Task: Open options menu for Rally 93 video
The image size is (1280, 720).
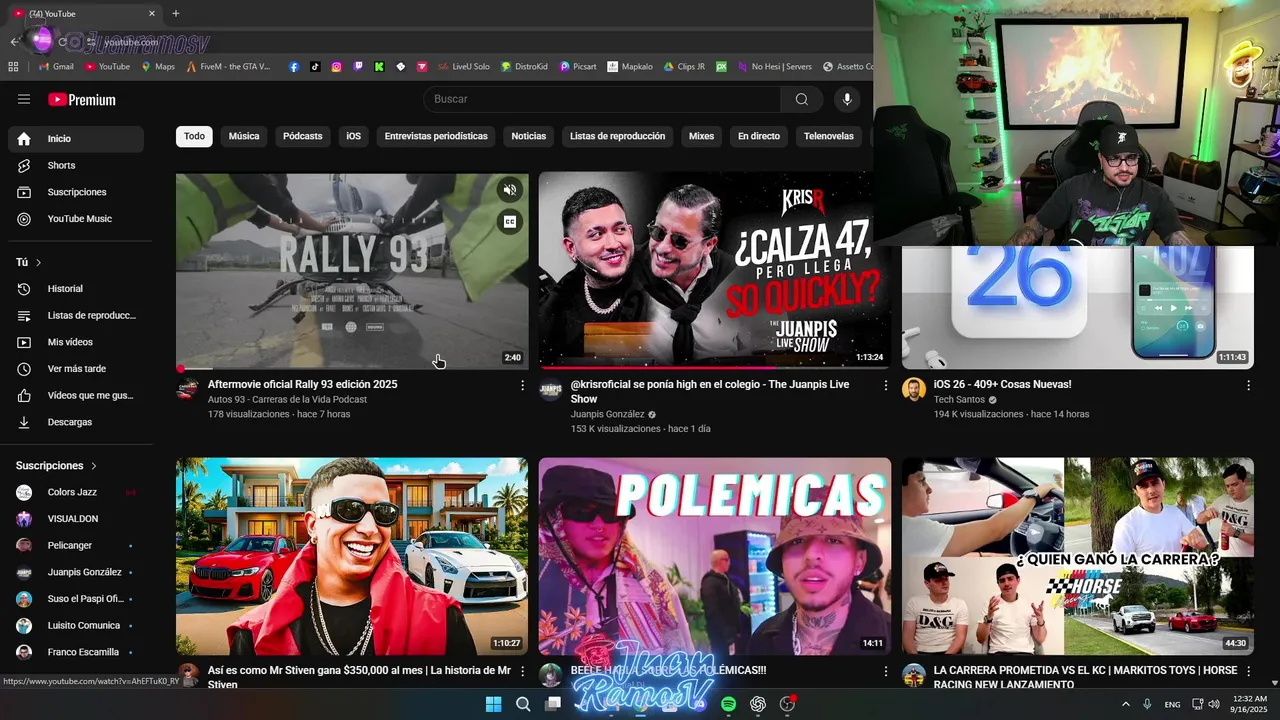Action: pos(522,385)
